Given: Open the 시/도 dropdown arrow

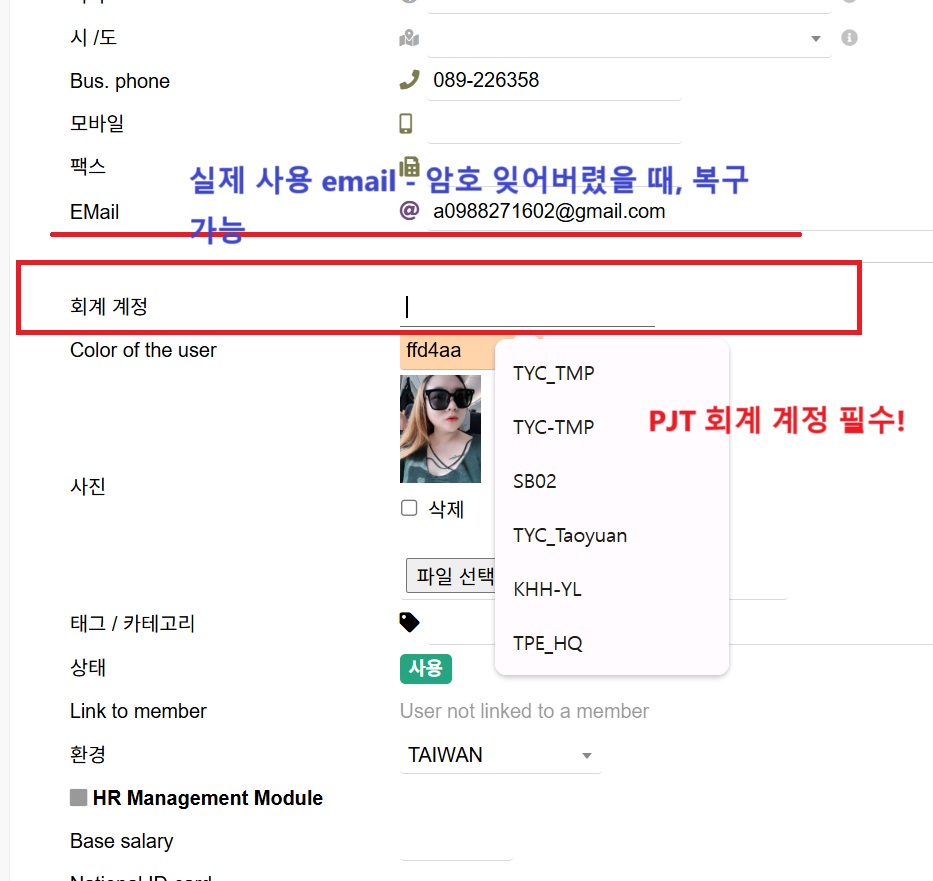Looking at the screenshot, I should [815, 39].
